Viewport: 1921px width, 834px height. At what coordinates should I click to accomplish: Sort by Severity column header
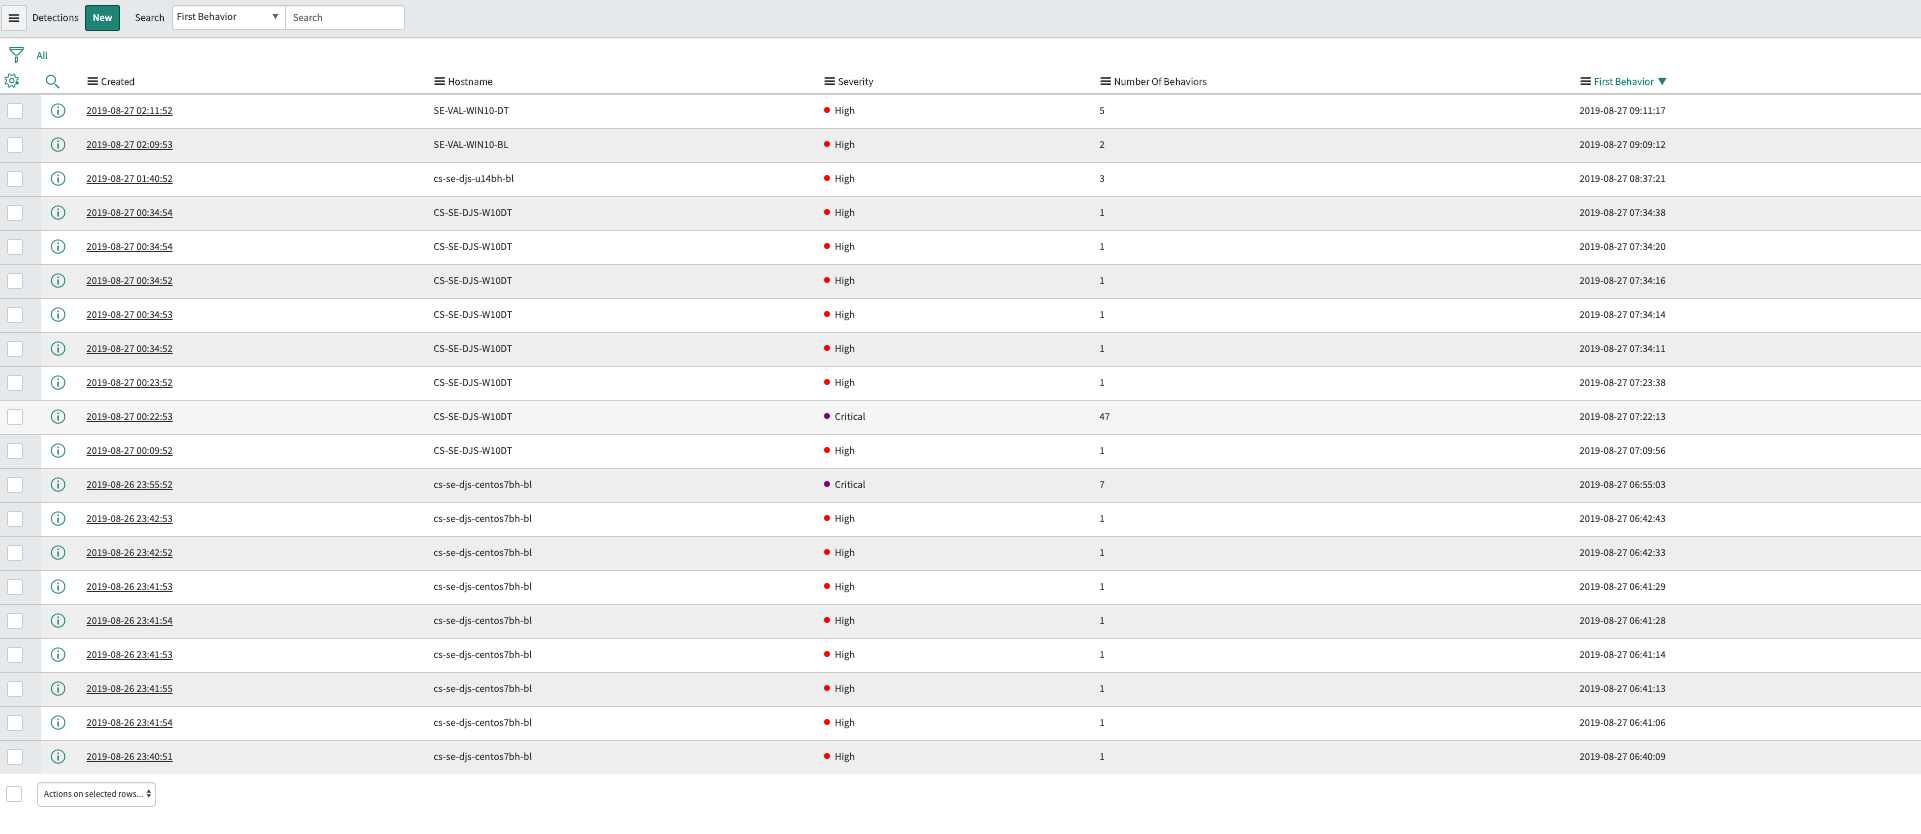pos(855,82)
